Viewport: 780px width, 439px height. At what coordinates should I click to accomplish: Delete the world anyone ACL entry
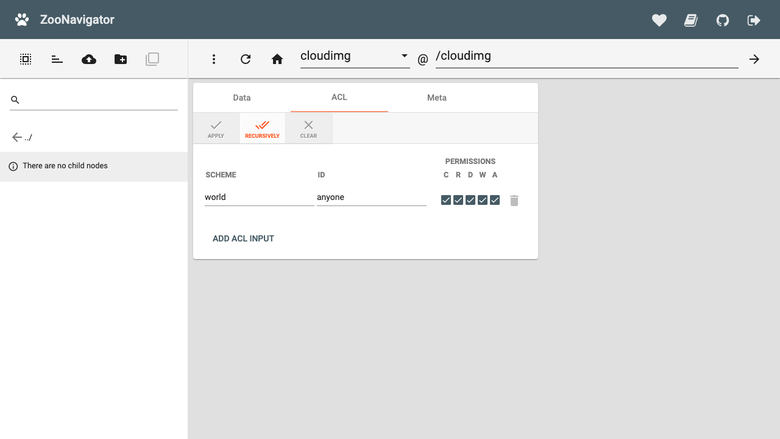coord(514,200)
